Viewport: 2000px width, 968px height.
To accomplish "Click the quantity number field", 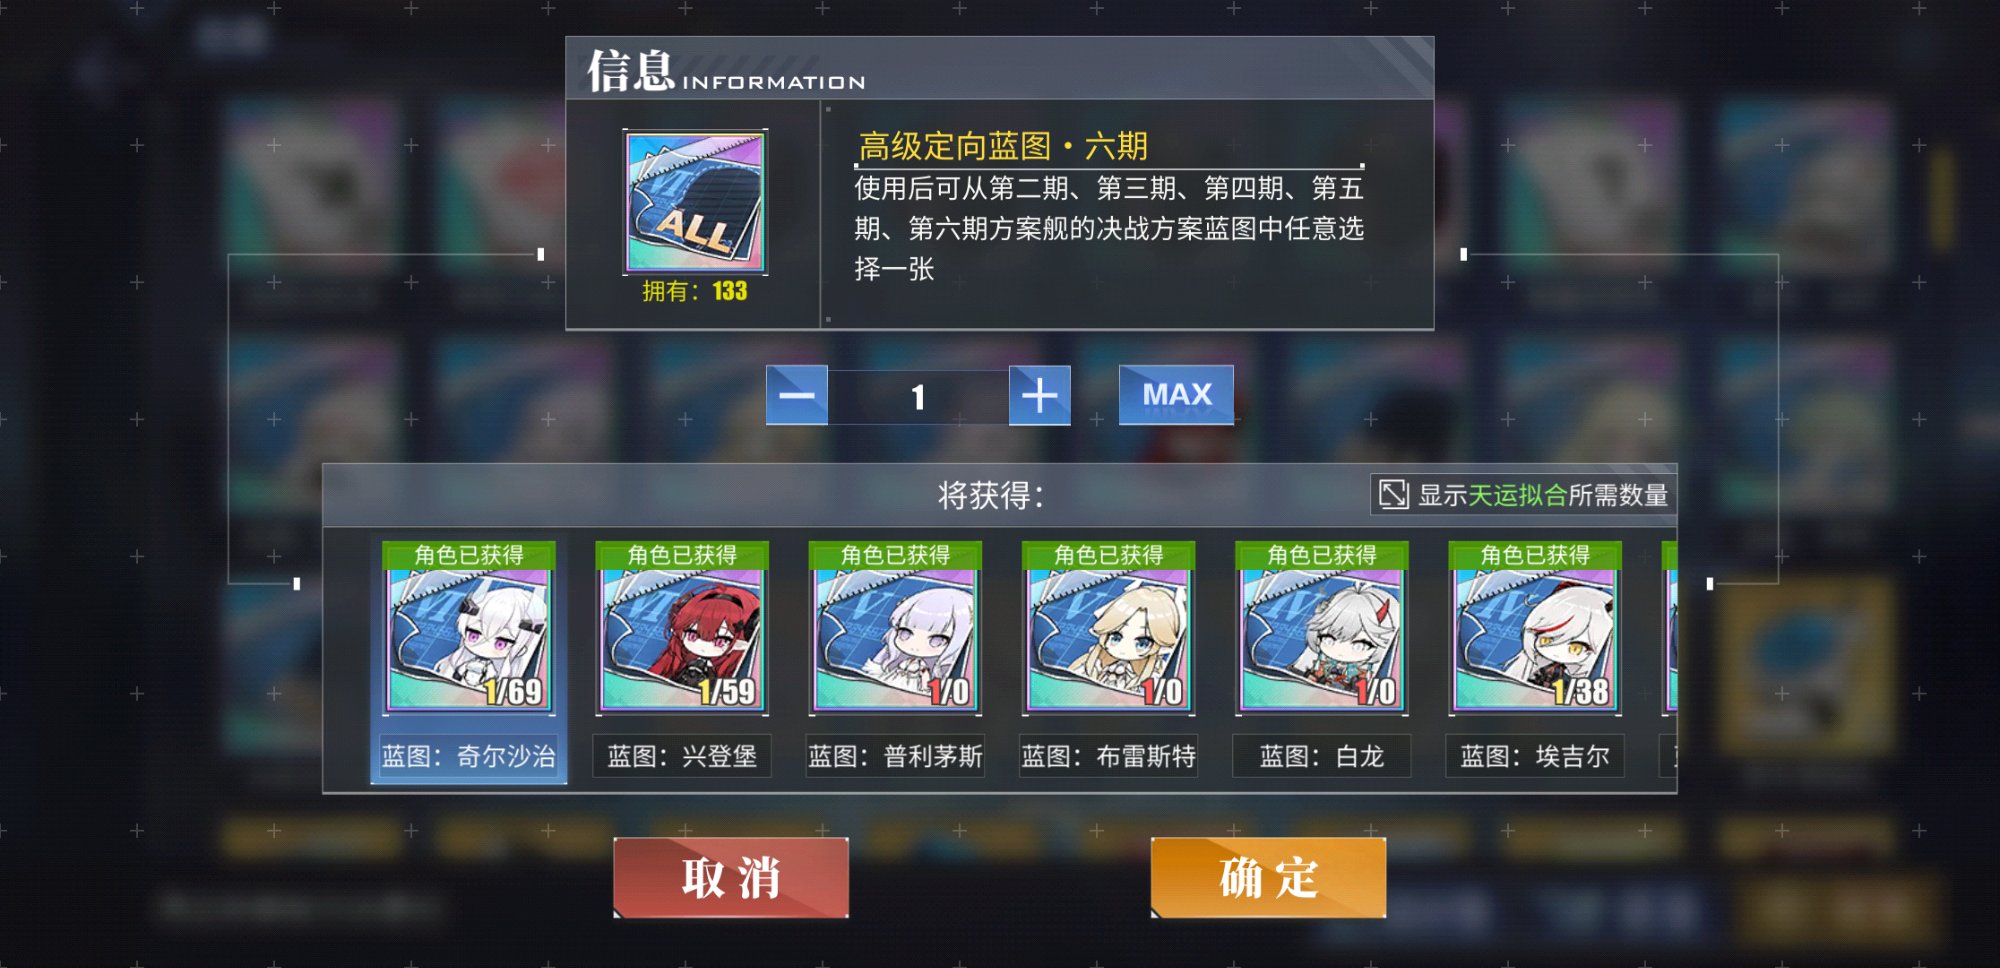I will pos(918,397).
